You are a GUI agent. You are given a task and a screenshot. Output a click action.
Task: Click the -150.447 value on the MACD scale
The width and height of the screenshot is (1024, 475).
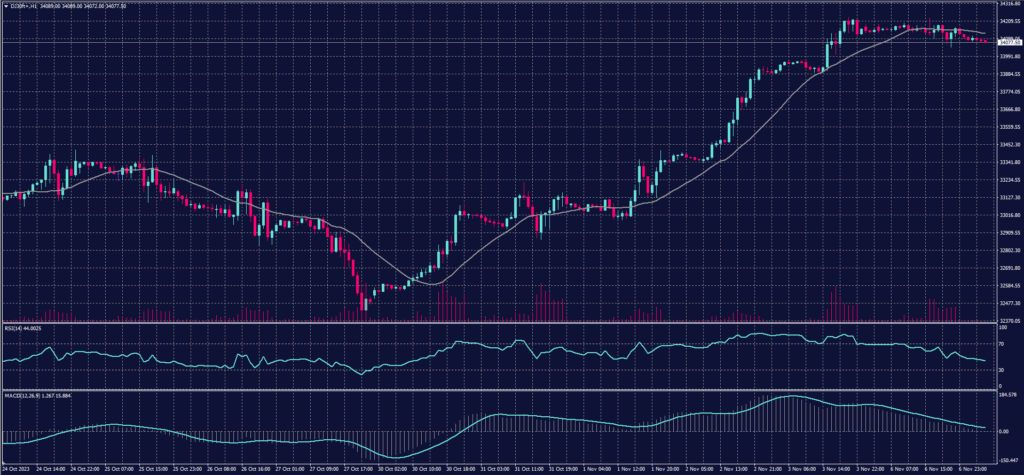(x=1007, y=459)
